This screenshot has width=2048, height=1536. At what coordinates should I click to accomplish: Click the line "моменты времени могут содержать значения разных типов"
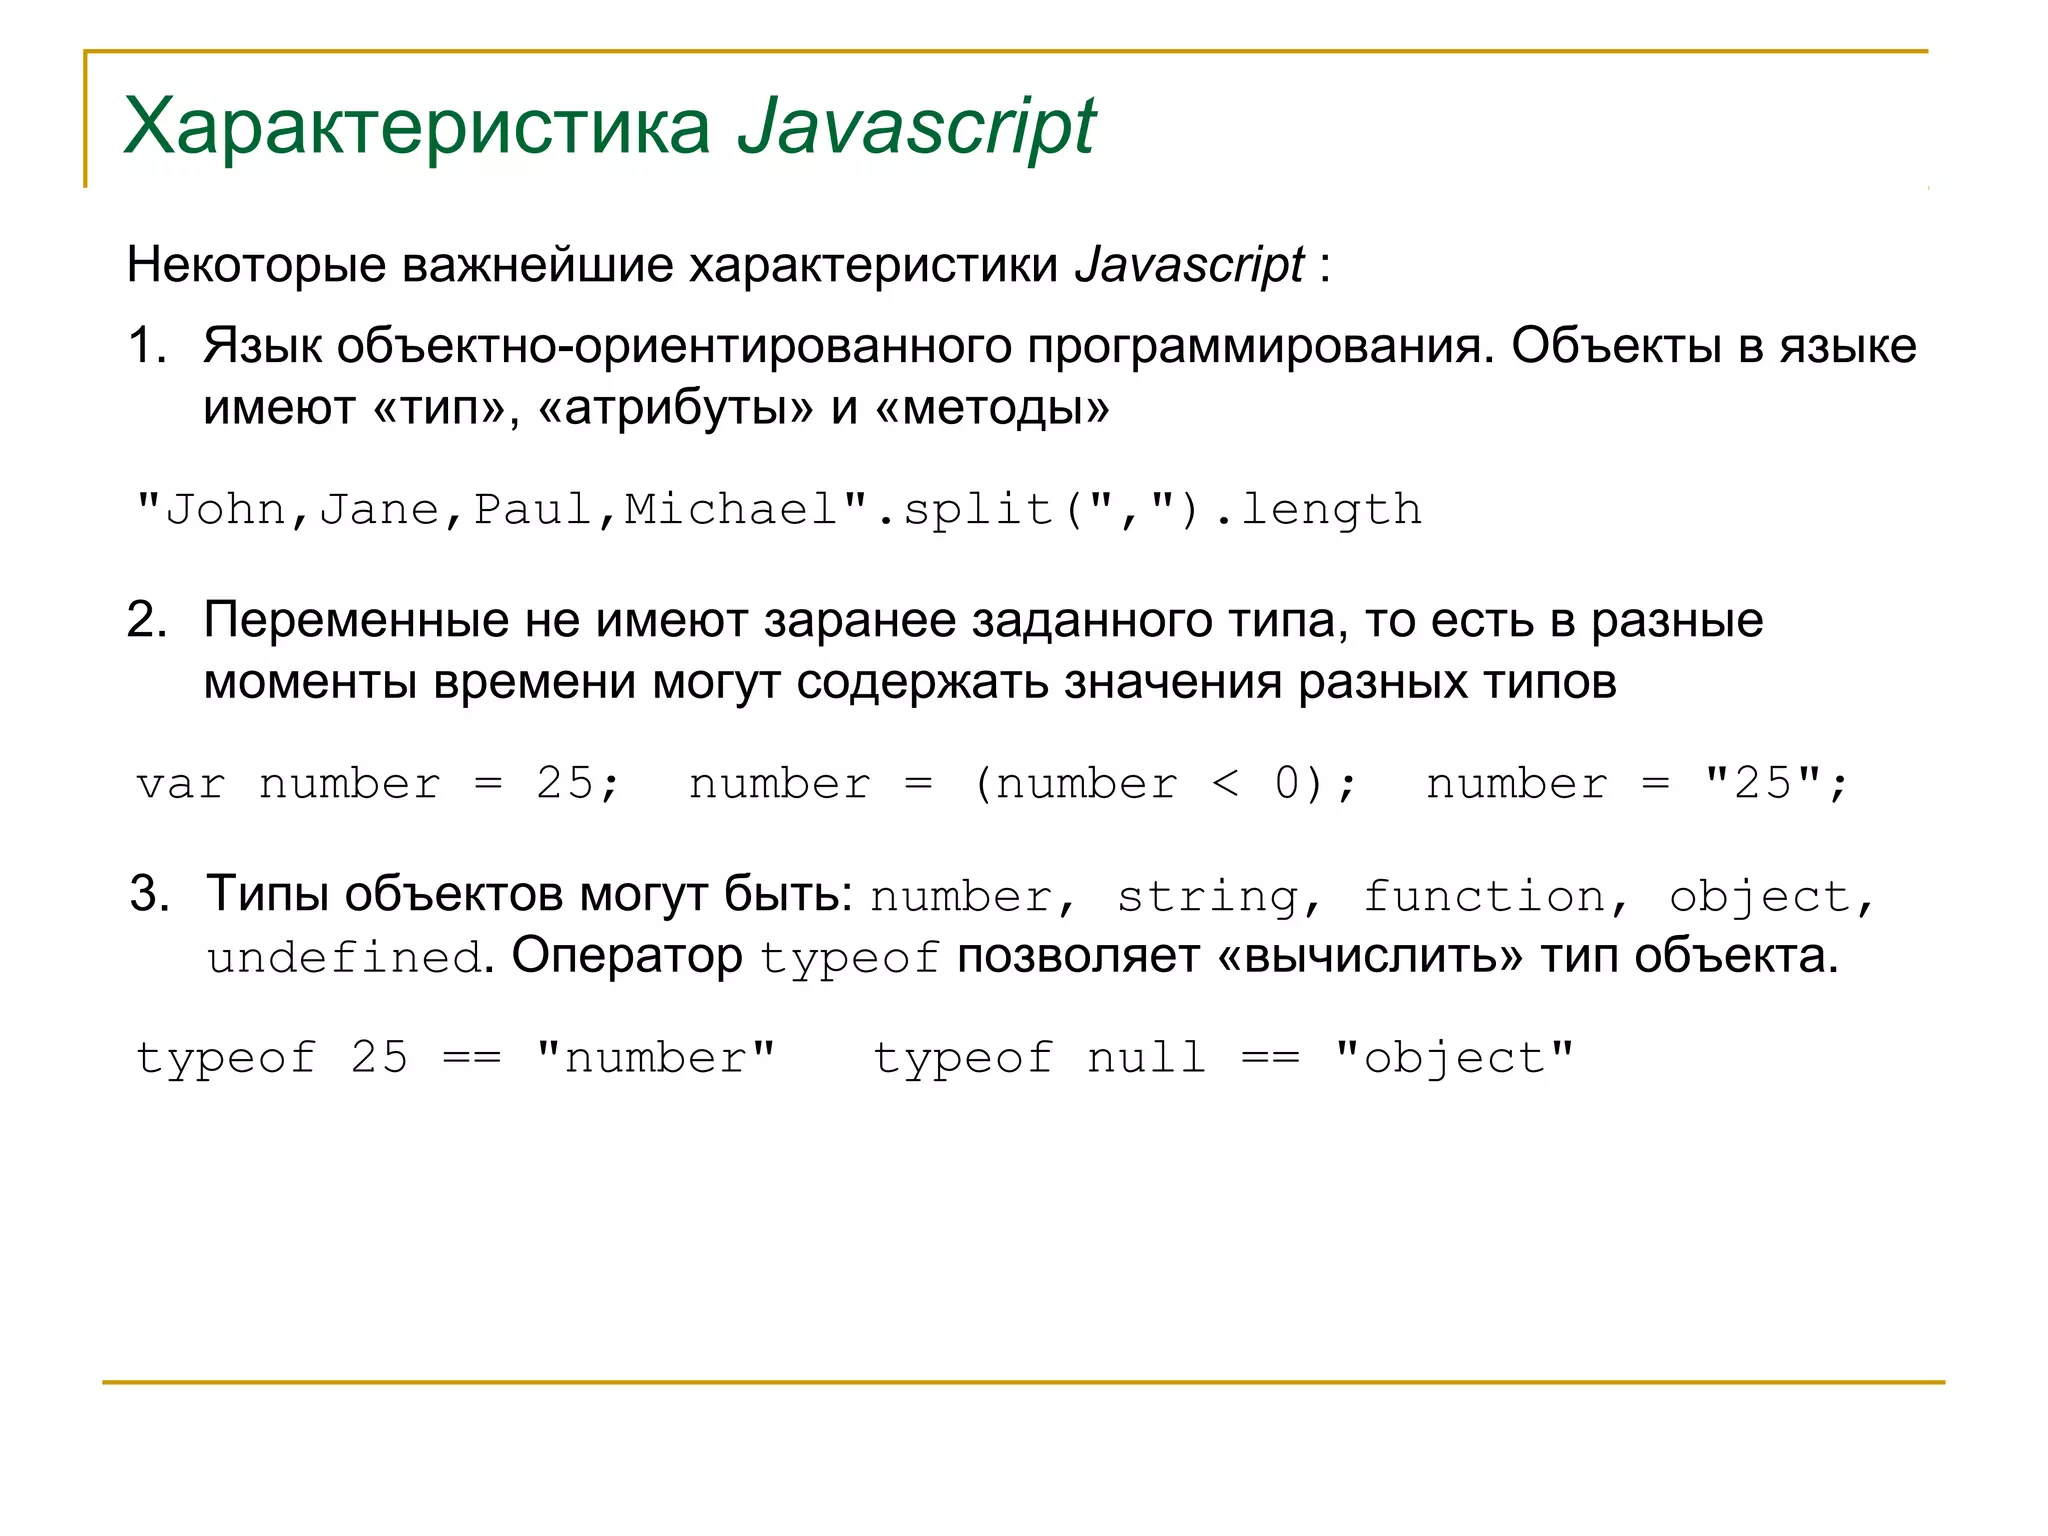[909, 682]
